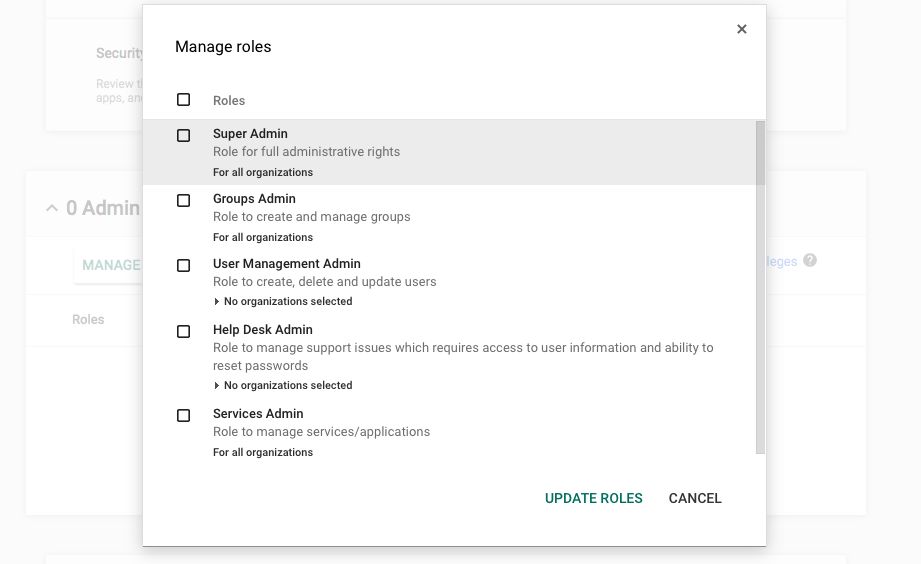Click the UPDATE ROLES button
Image resolution: width=921 pixels, height=564 pixels.
(x=593, y=498)
